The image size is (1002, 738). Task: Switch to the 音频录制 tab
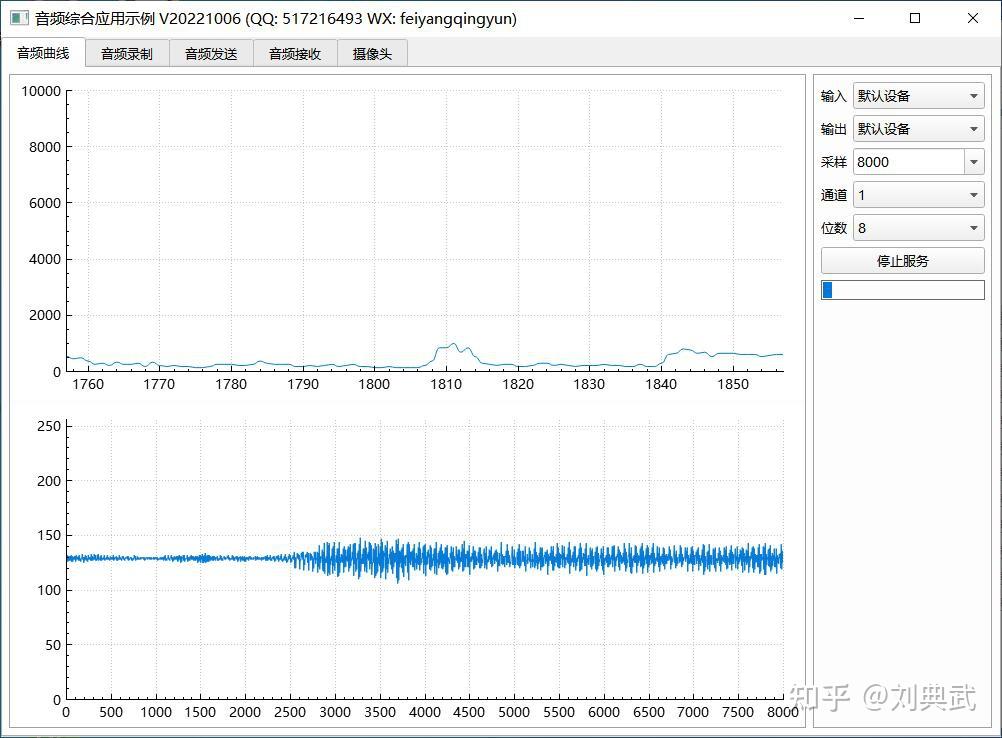click(x=126, y=53)
